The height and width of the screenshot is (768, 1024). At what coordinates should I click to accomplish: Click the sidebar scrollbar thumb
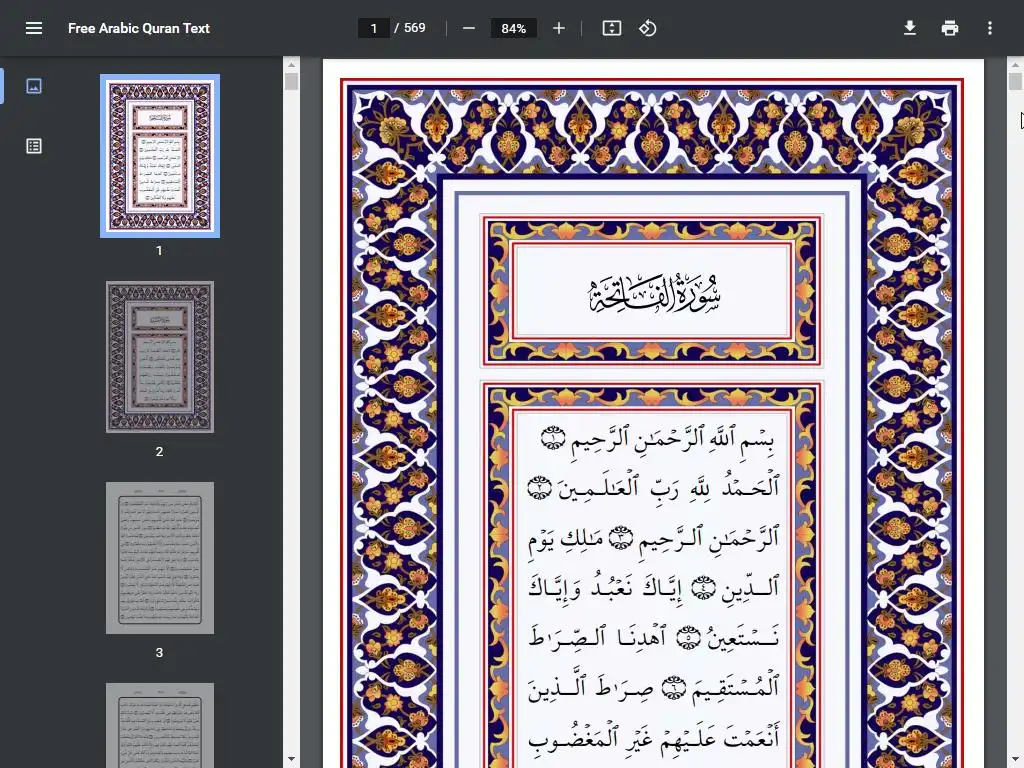(291, 81)
